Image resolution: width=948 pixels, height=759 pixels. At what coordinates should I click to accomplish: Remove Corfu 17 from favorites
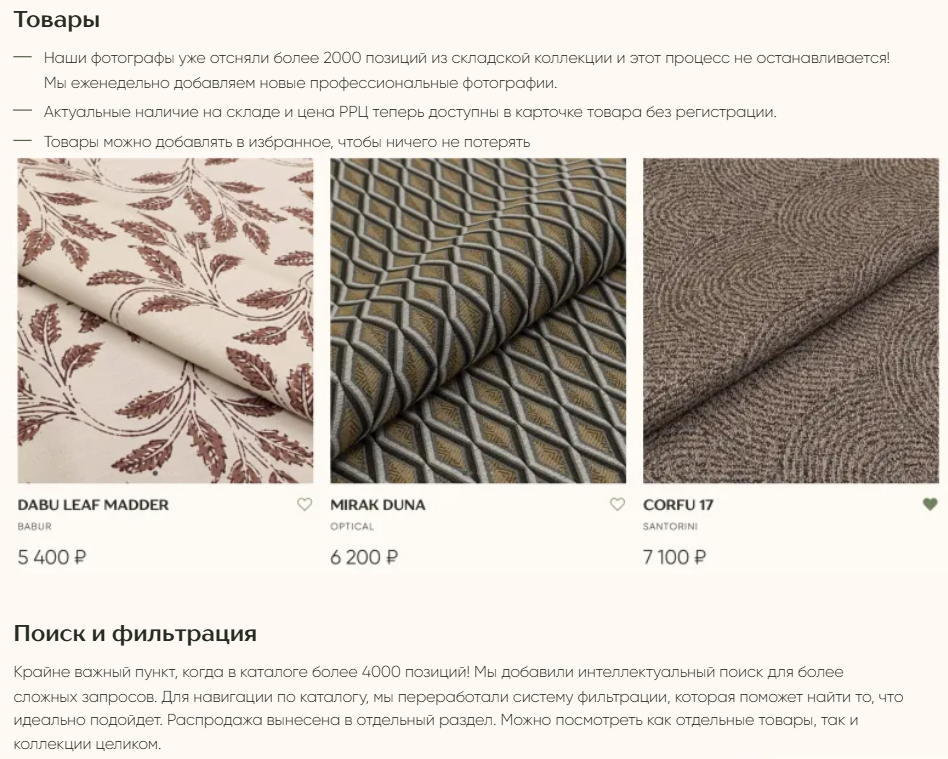tap(930, 504)
